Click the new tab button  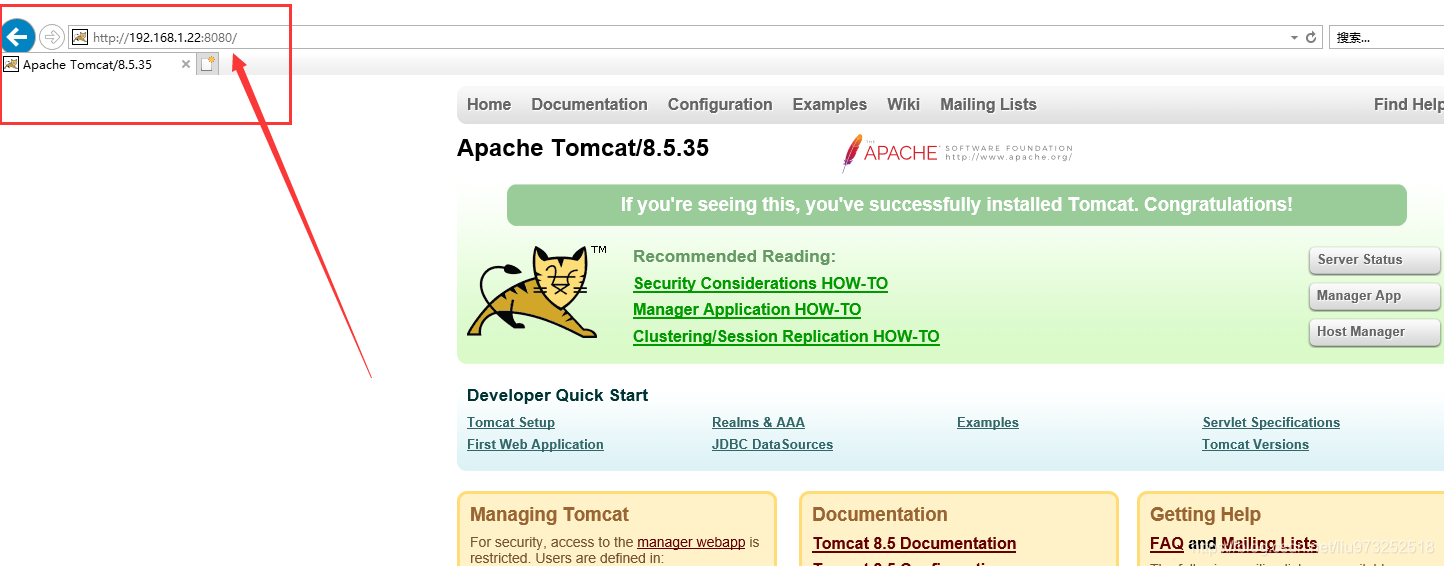[x=207, y=64]
